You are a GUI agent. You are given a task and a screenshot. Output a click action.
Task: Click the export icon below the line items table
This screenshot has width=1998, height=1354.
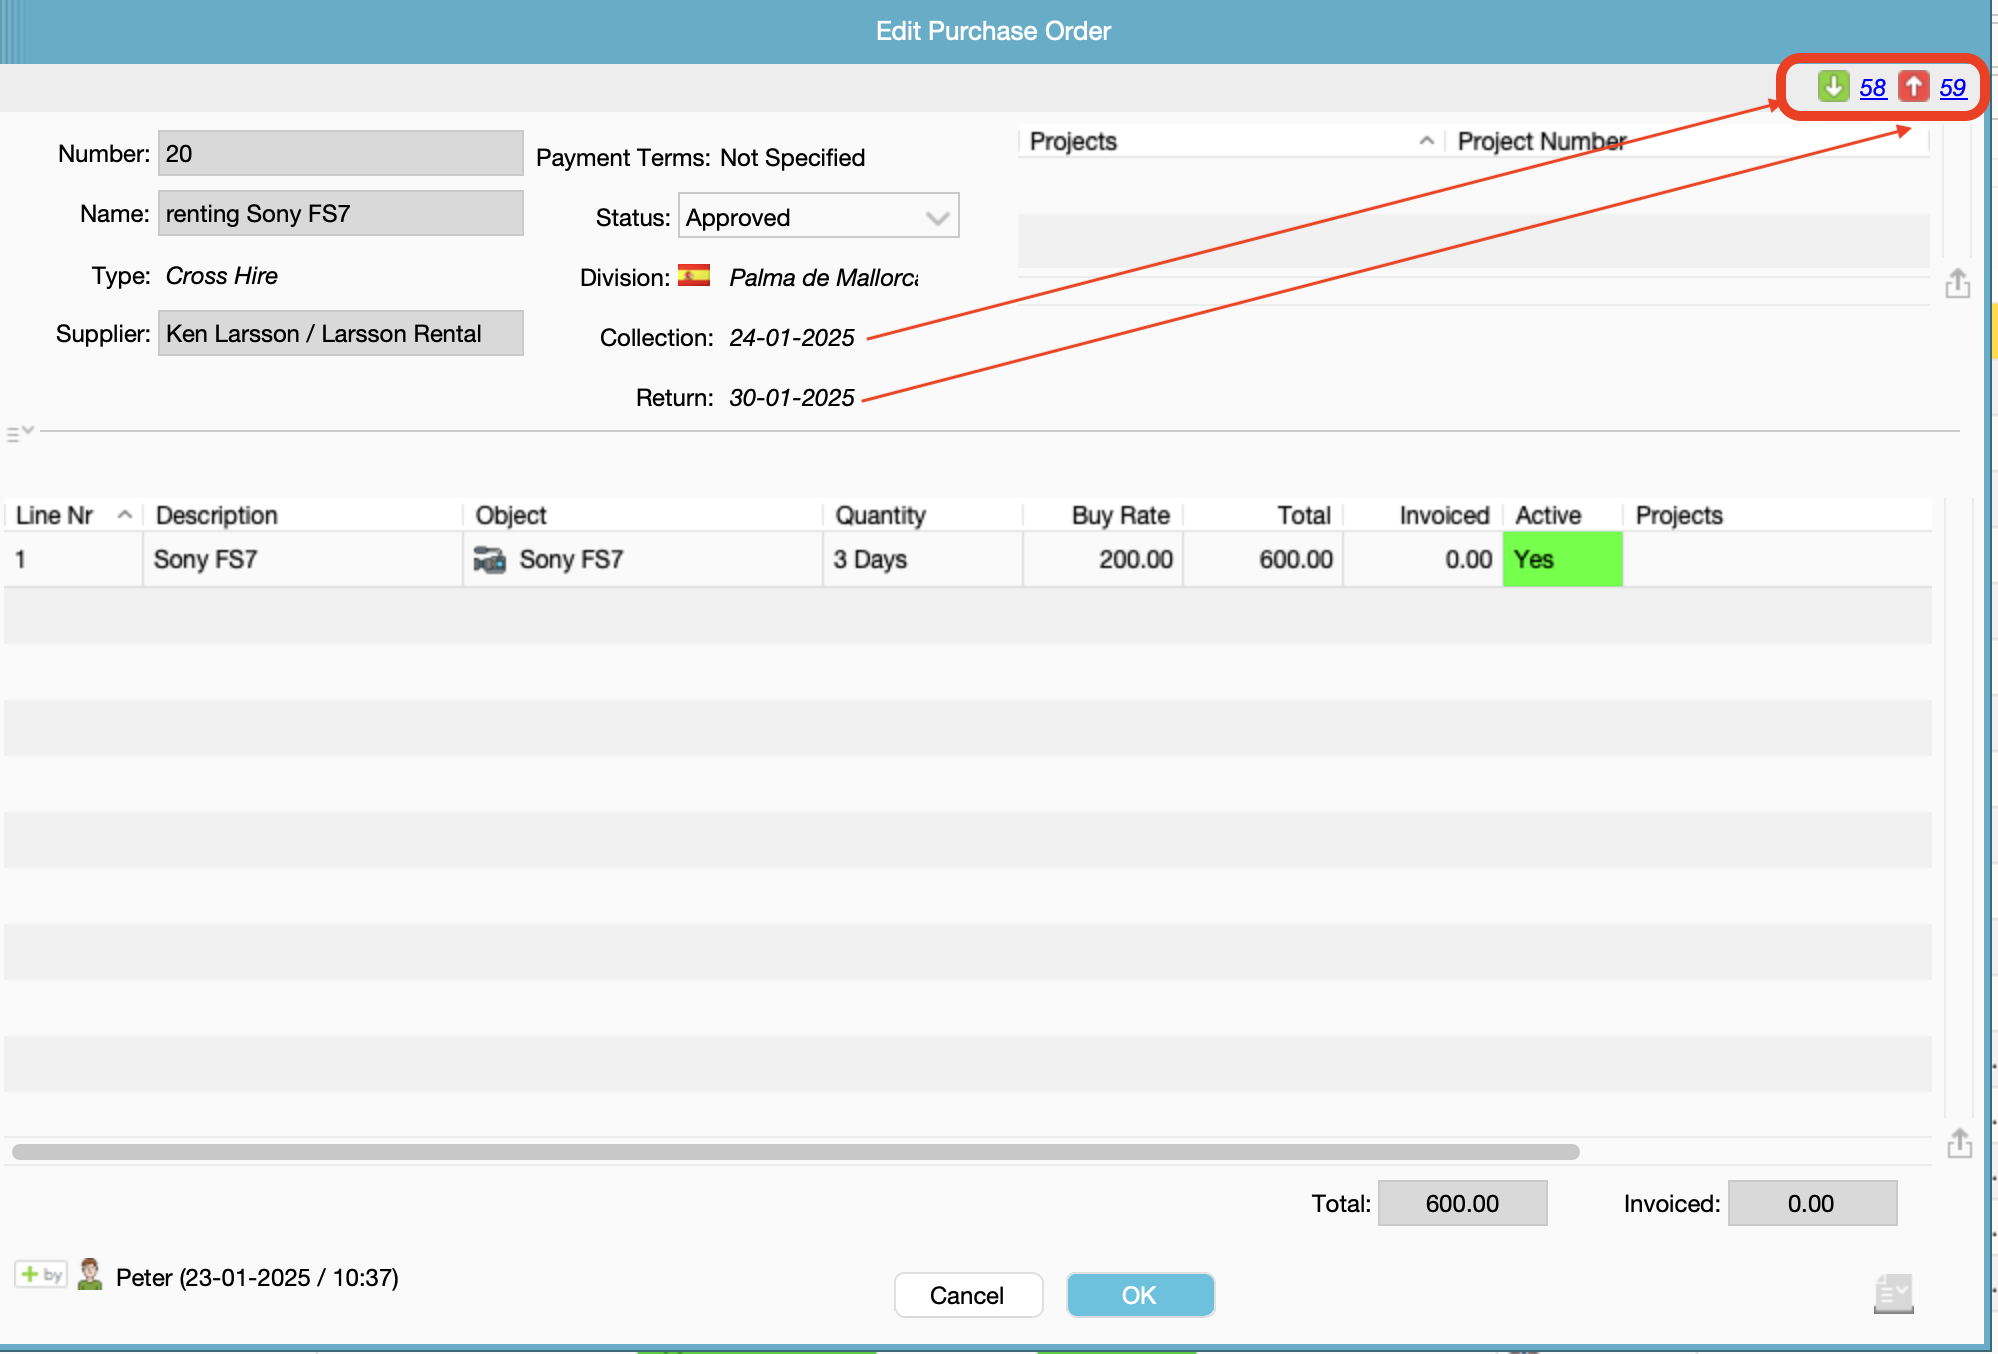click(x=1959, y=1143)
